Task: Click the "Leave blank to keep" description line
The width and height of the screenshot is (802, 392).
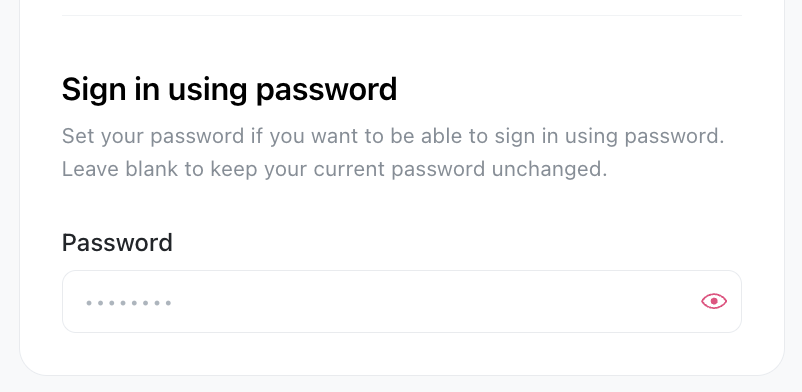Action: (x=335, y=169)
